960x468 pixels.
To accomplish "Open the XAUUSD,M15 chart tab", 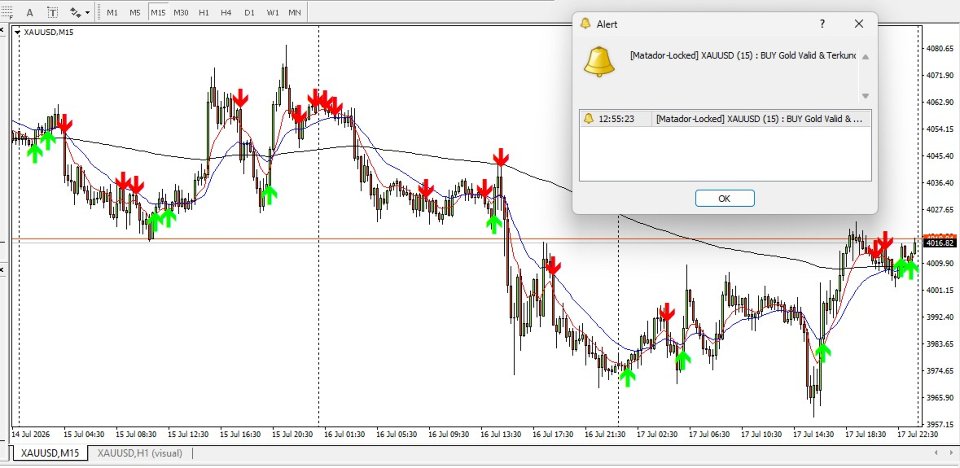I will (49, 453).
